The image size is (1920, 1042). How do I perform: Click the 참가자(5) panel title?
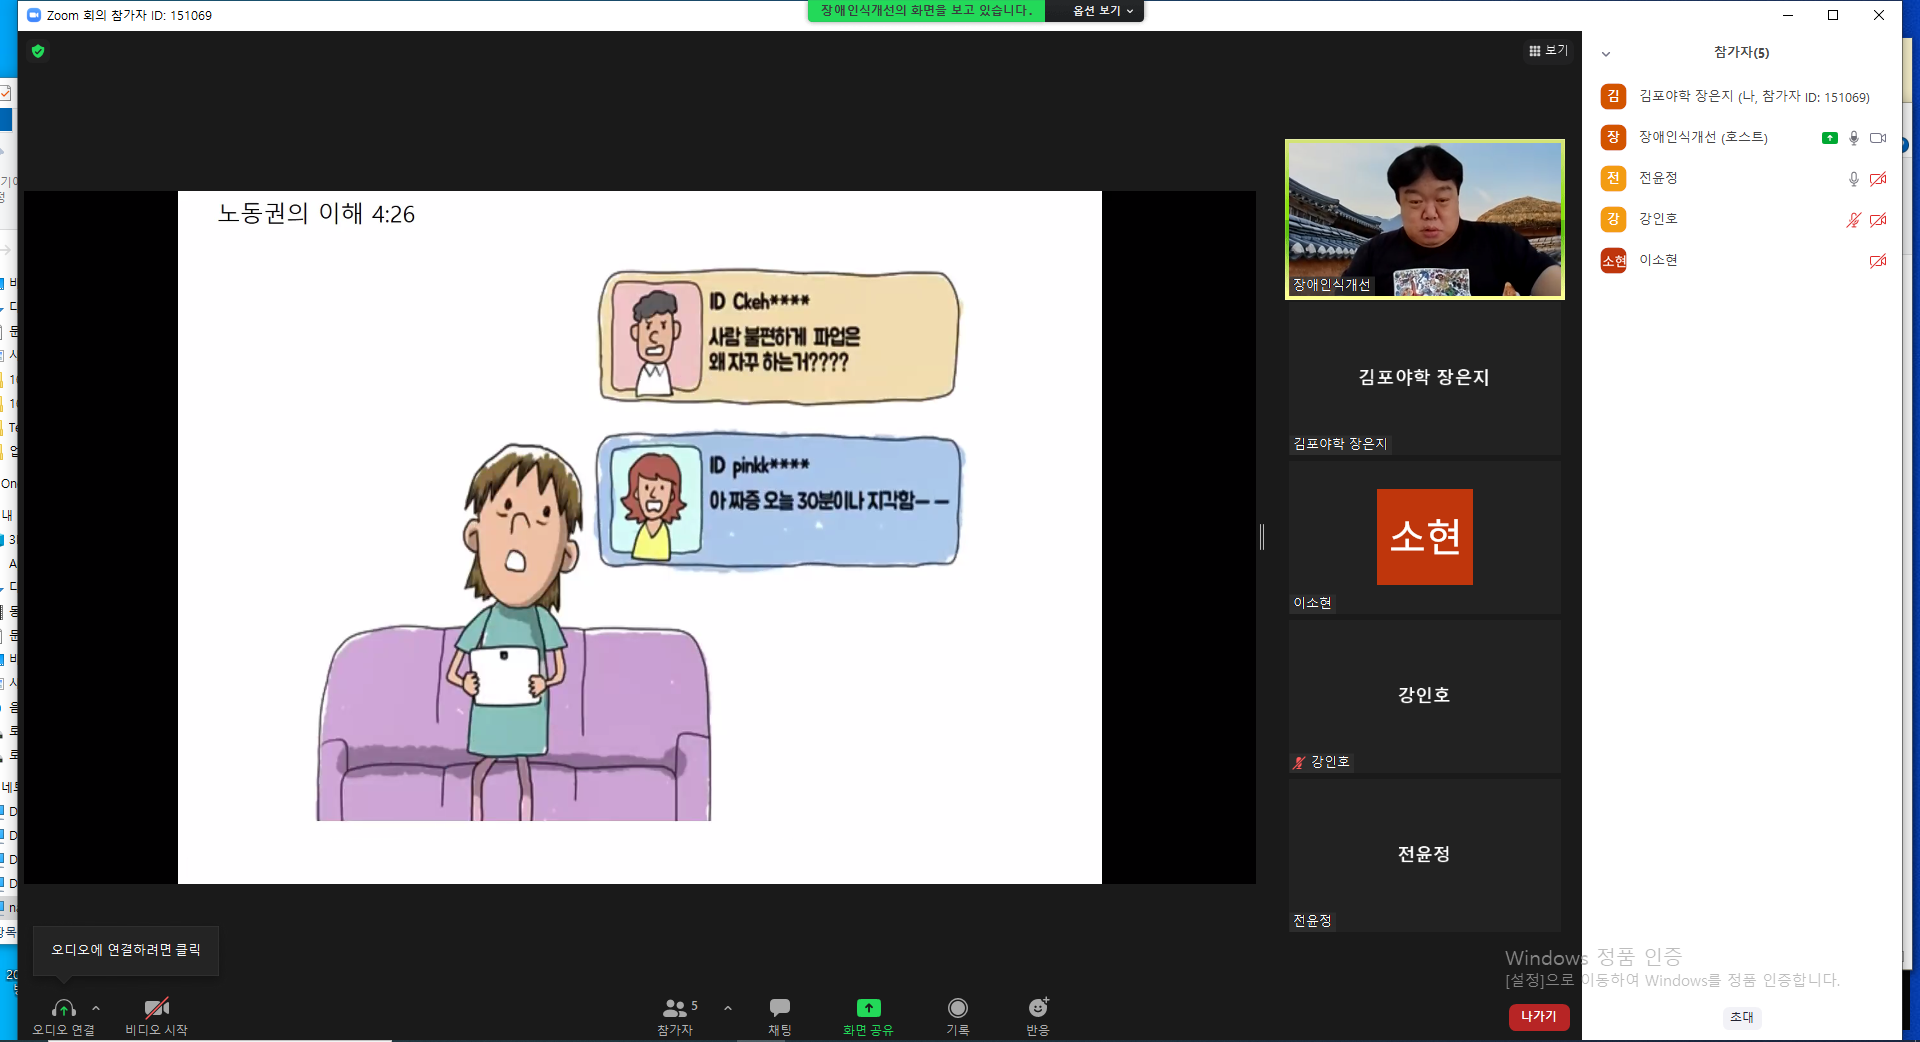pyautogui.click(x=1741, y=52)
